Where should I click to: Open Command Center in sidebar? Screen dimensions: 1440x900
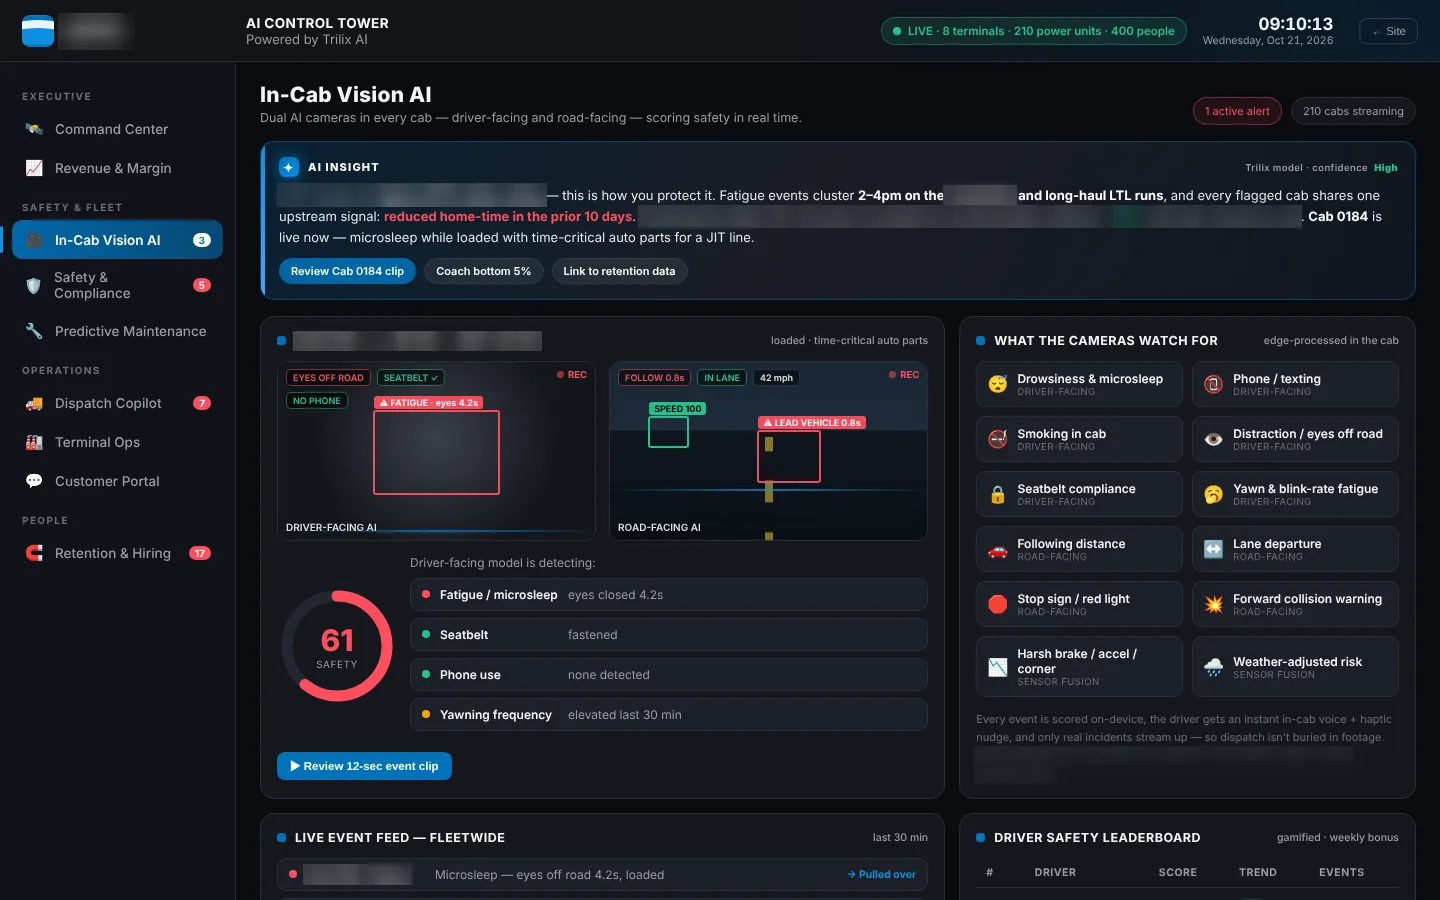(x=117, y=129)
